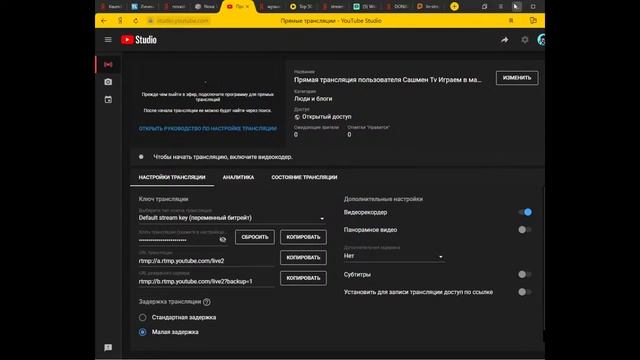Expand Default stream key dropdown
This screenshot has height=360, width=640.
coord(232,218)
